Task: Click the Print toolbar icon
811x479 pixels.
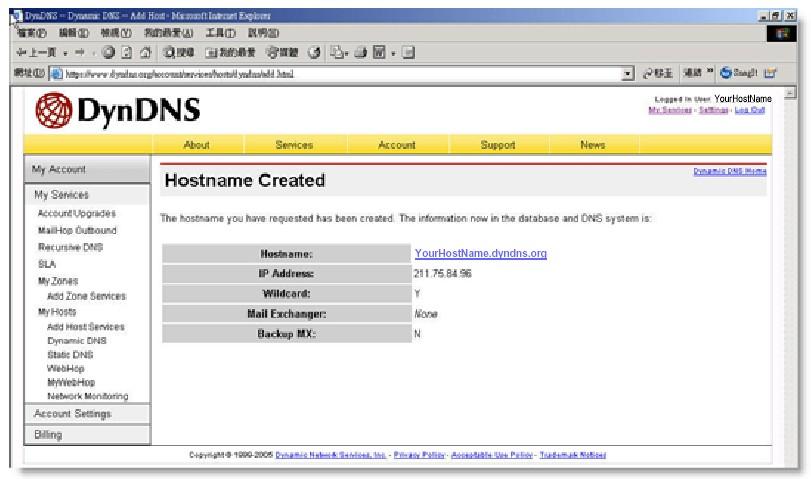Action: pos(361,52)
